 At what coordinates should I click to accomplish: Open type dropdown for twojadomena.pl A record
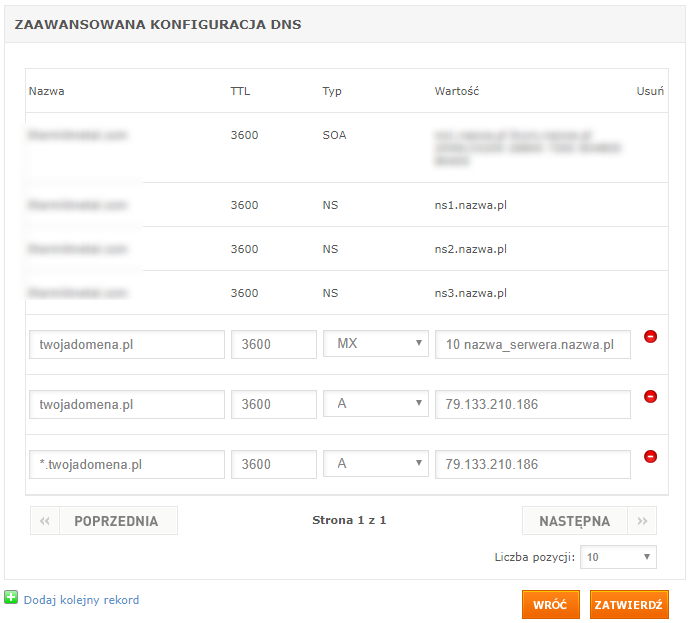tap(376, 403)
